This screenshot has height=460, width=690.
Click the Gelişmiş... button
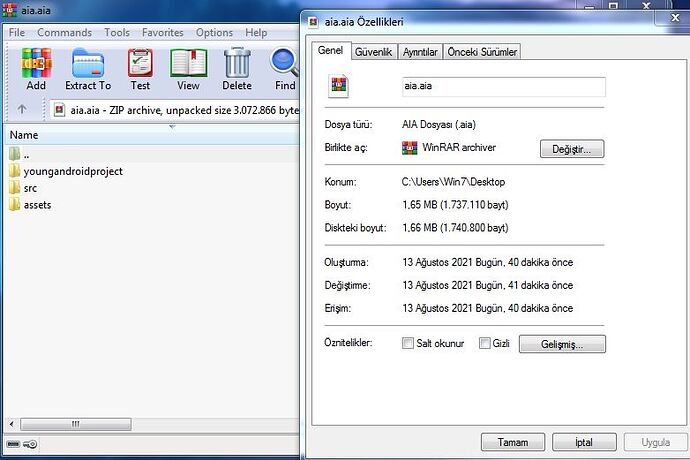coord(562,344)
